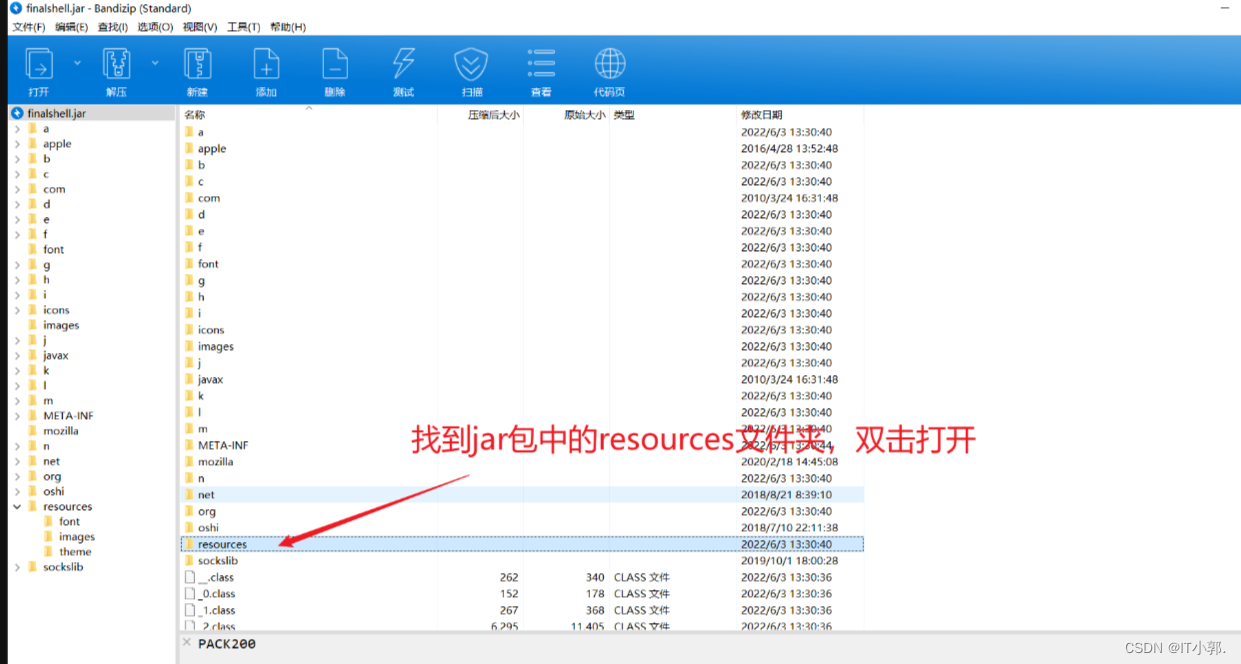Open the 文件(F) menu

pyautogui.click(x=28, y=27)
